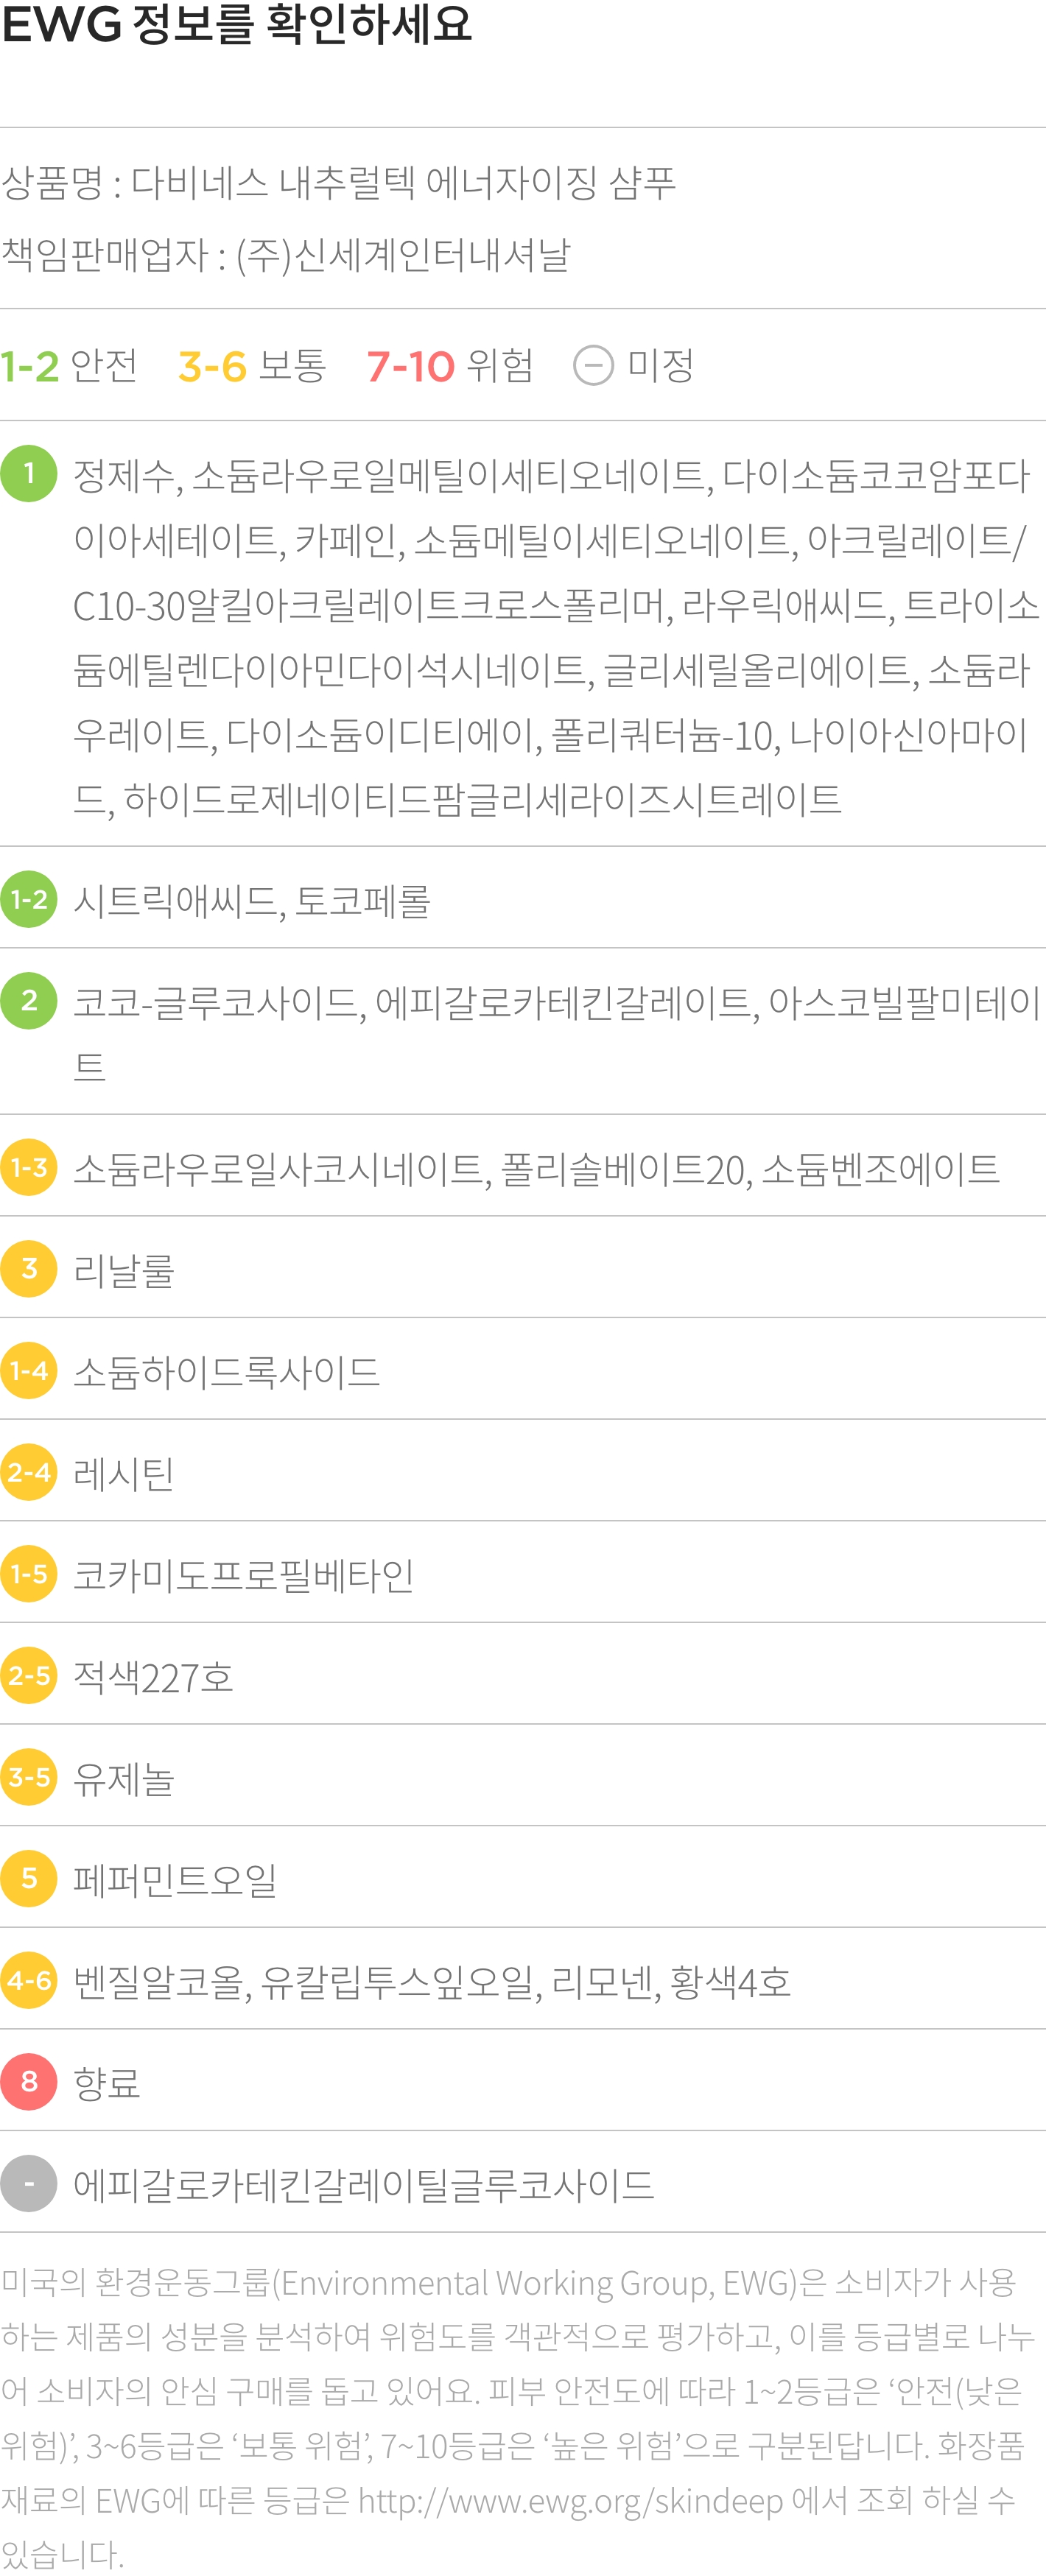Click the 유제놀 ingredient row
This screenshot has width=1046, height=2576.
[523, 1777]
